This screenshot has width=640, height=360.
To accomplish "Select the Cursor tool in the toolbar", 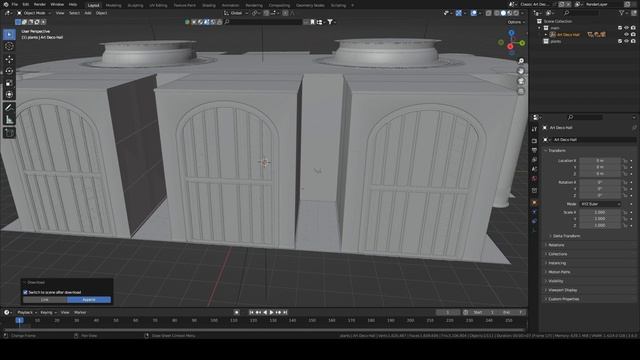I will (x=9, y=47).
